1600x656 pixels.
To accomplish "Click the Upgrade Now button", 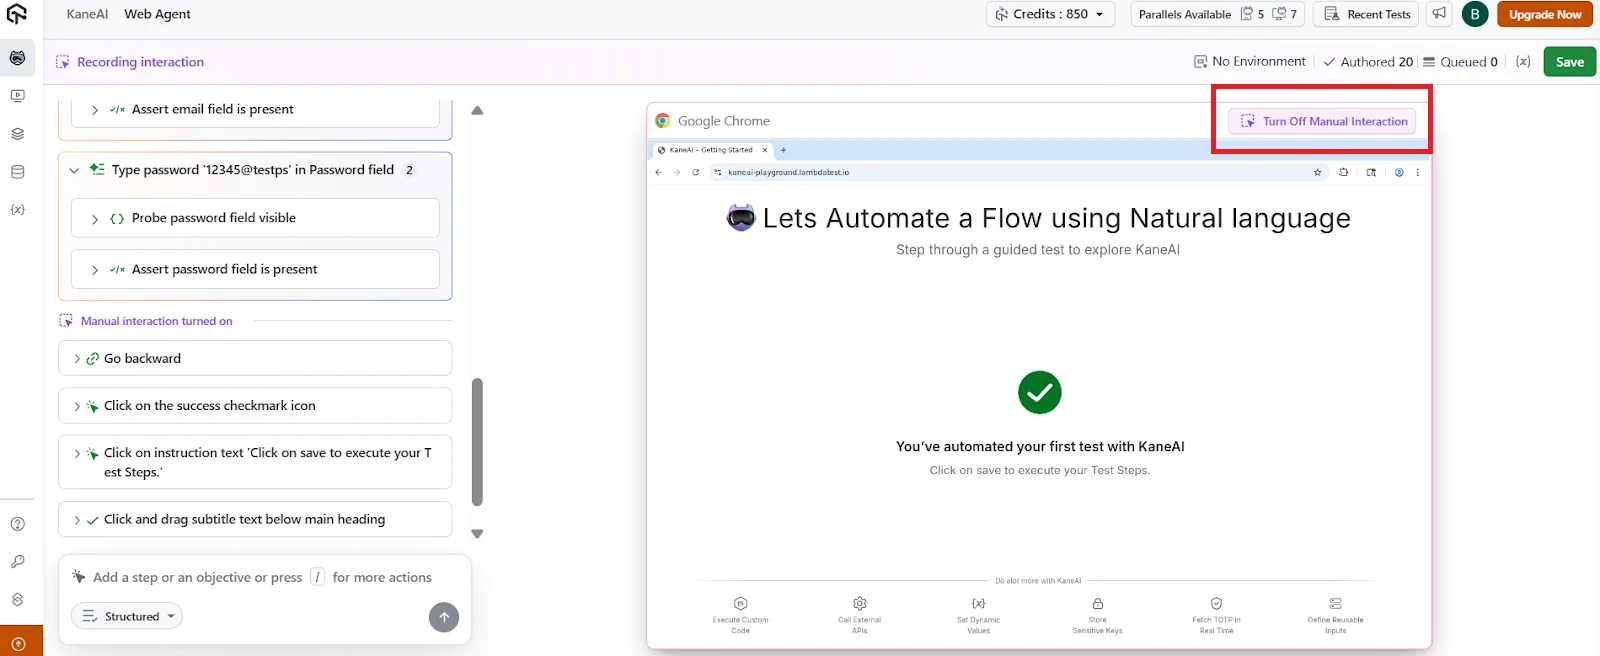I will click(1544, 14).
